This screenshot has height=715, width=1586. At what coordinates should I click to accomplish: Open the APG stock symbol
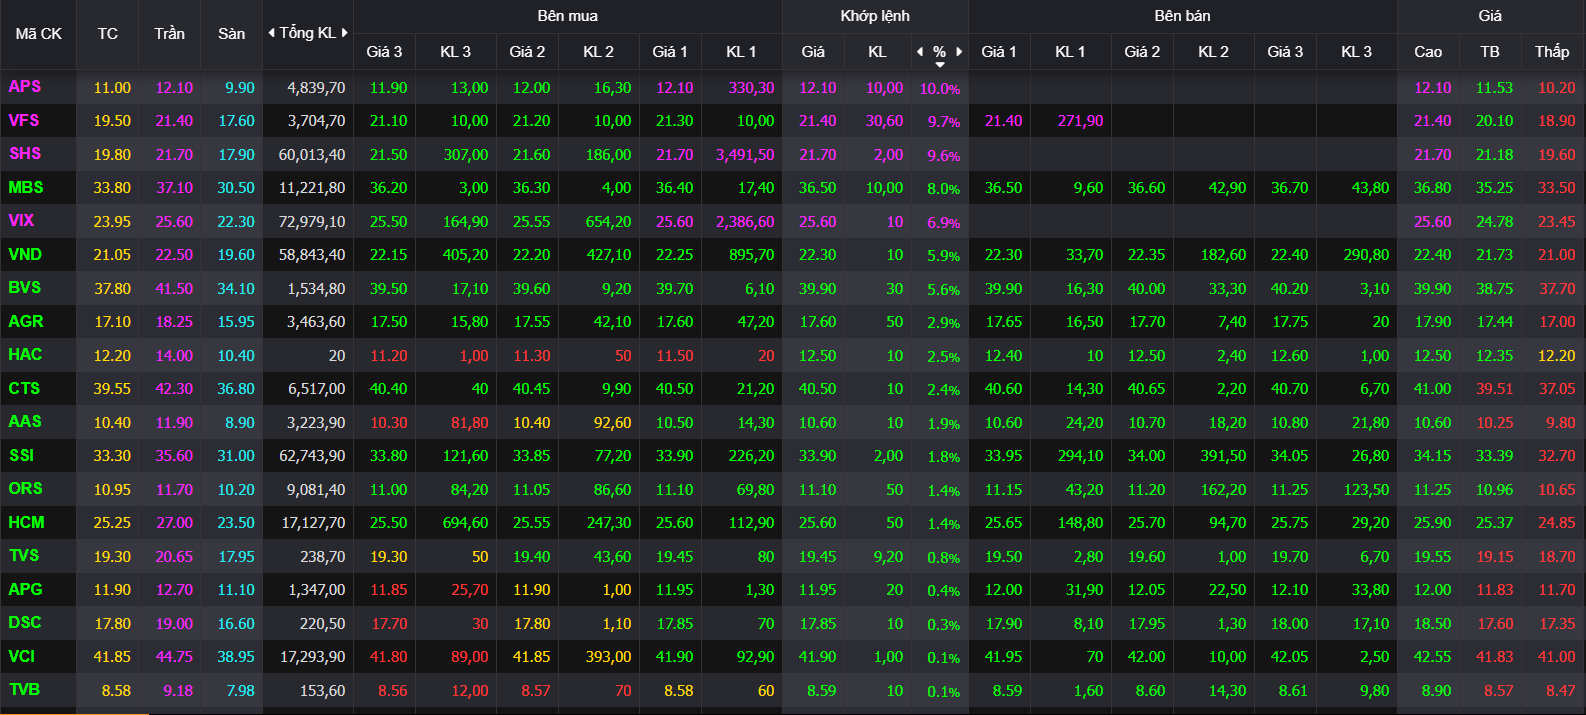click(x=25, y=589)
